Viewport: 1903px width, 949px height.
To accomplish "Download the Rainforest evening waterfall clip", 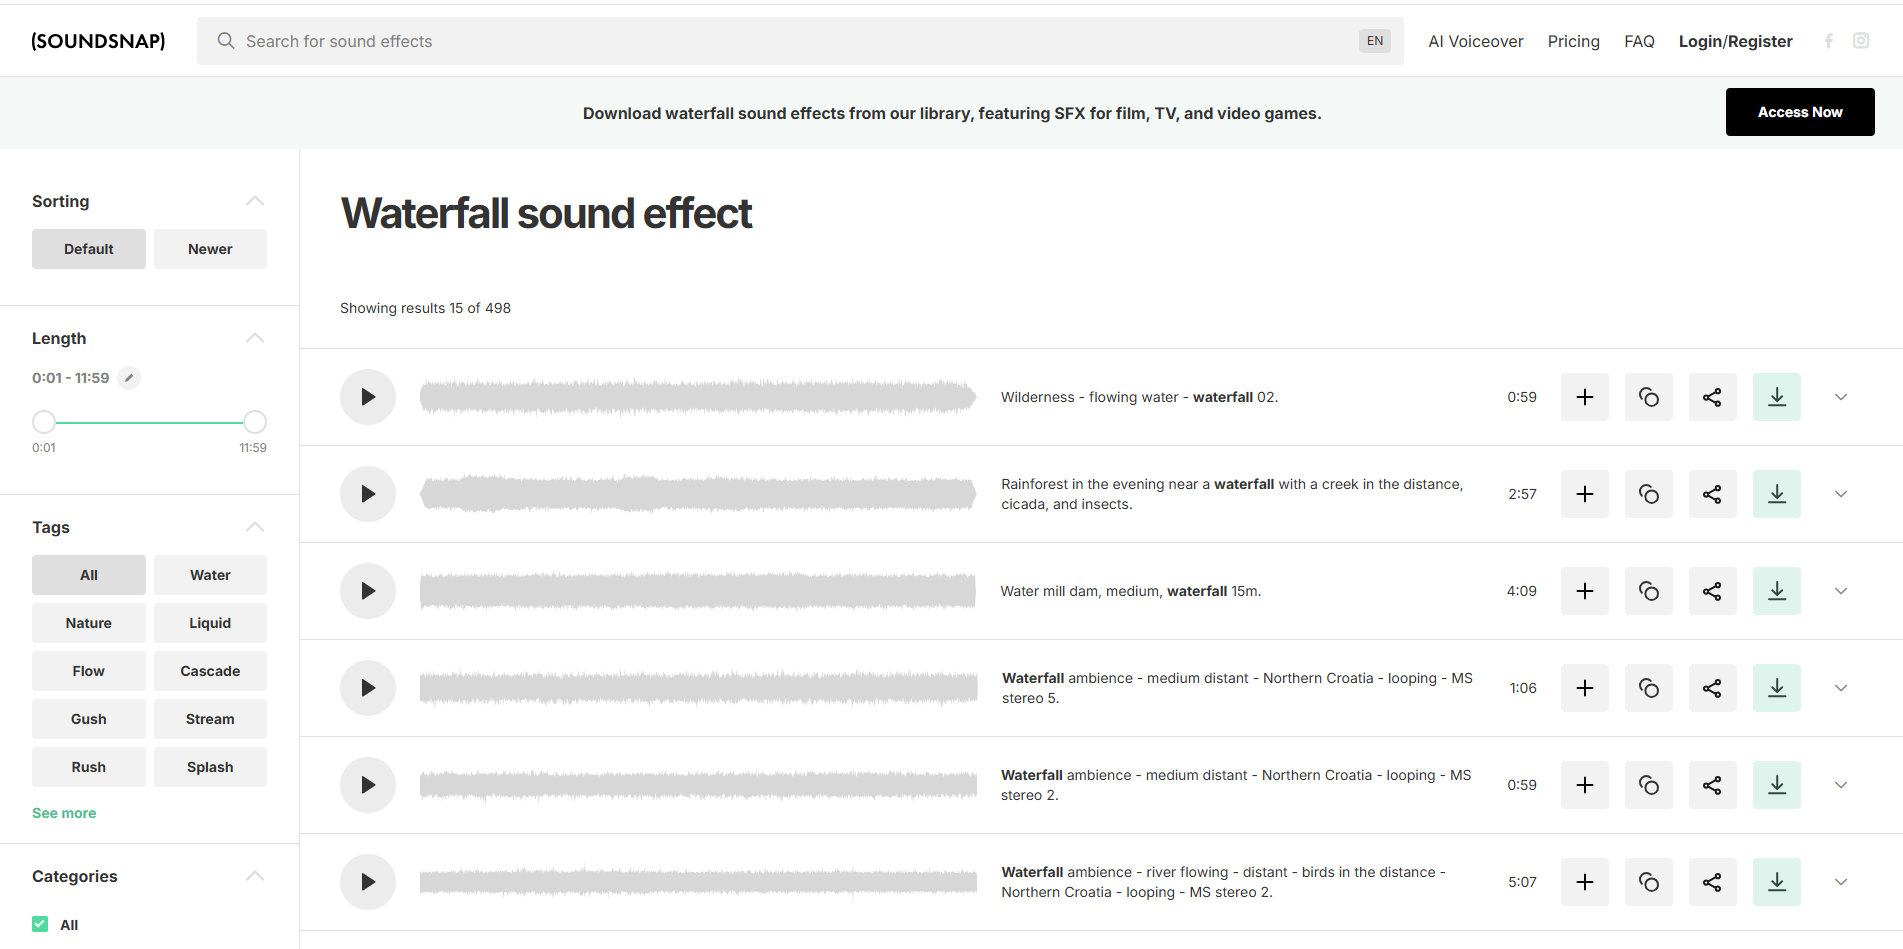I will (1776, 493).
